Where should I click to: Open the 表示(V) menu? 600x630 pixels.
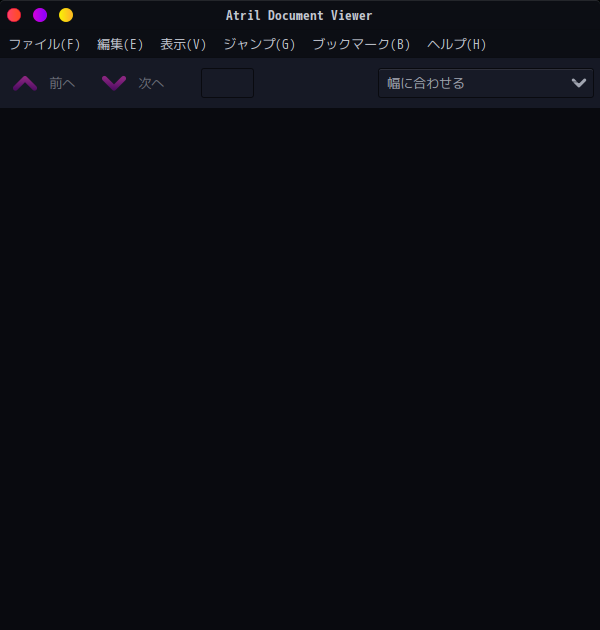[x=183, y=44]
